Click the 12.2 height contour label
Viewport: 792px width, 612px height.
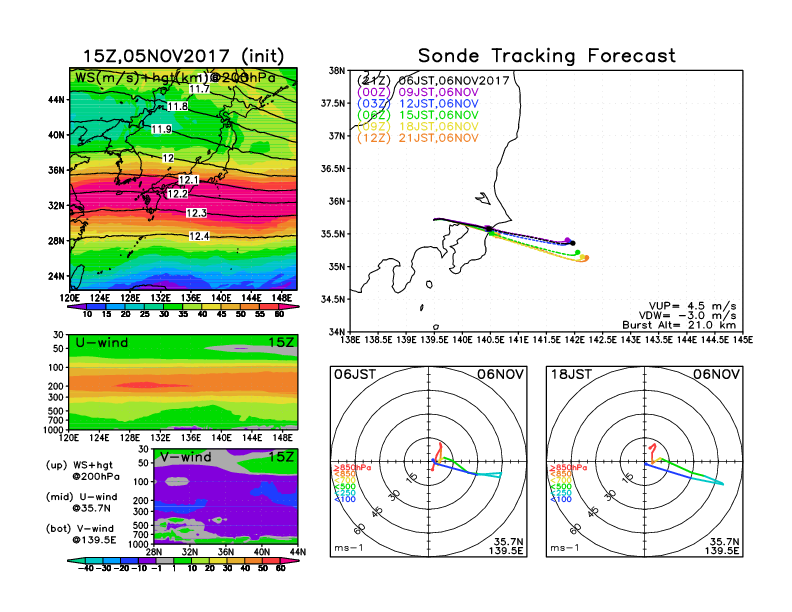[x=177, y=193]
